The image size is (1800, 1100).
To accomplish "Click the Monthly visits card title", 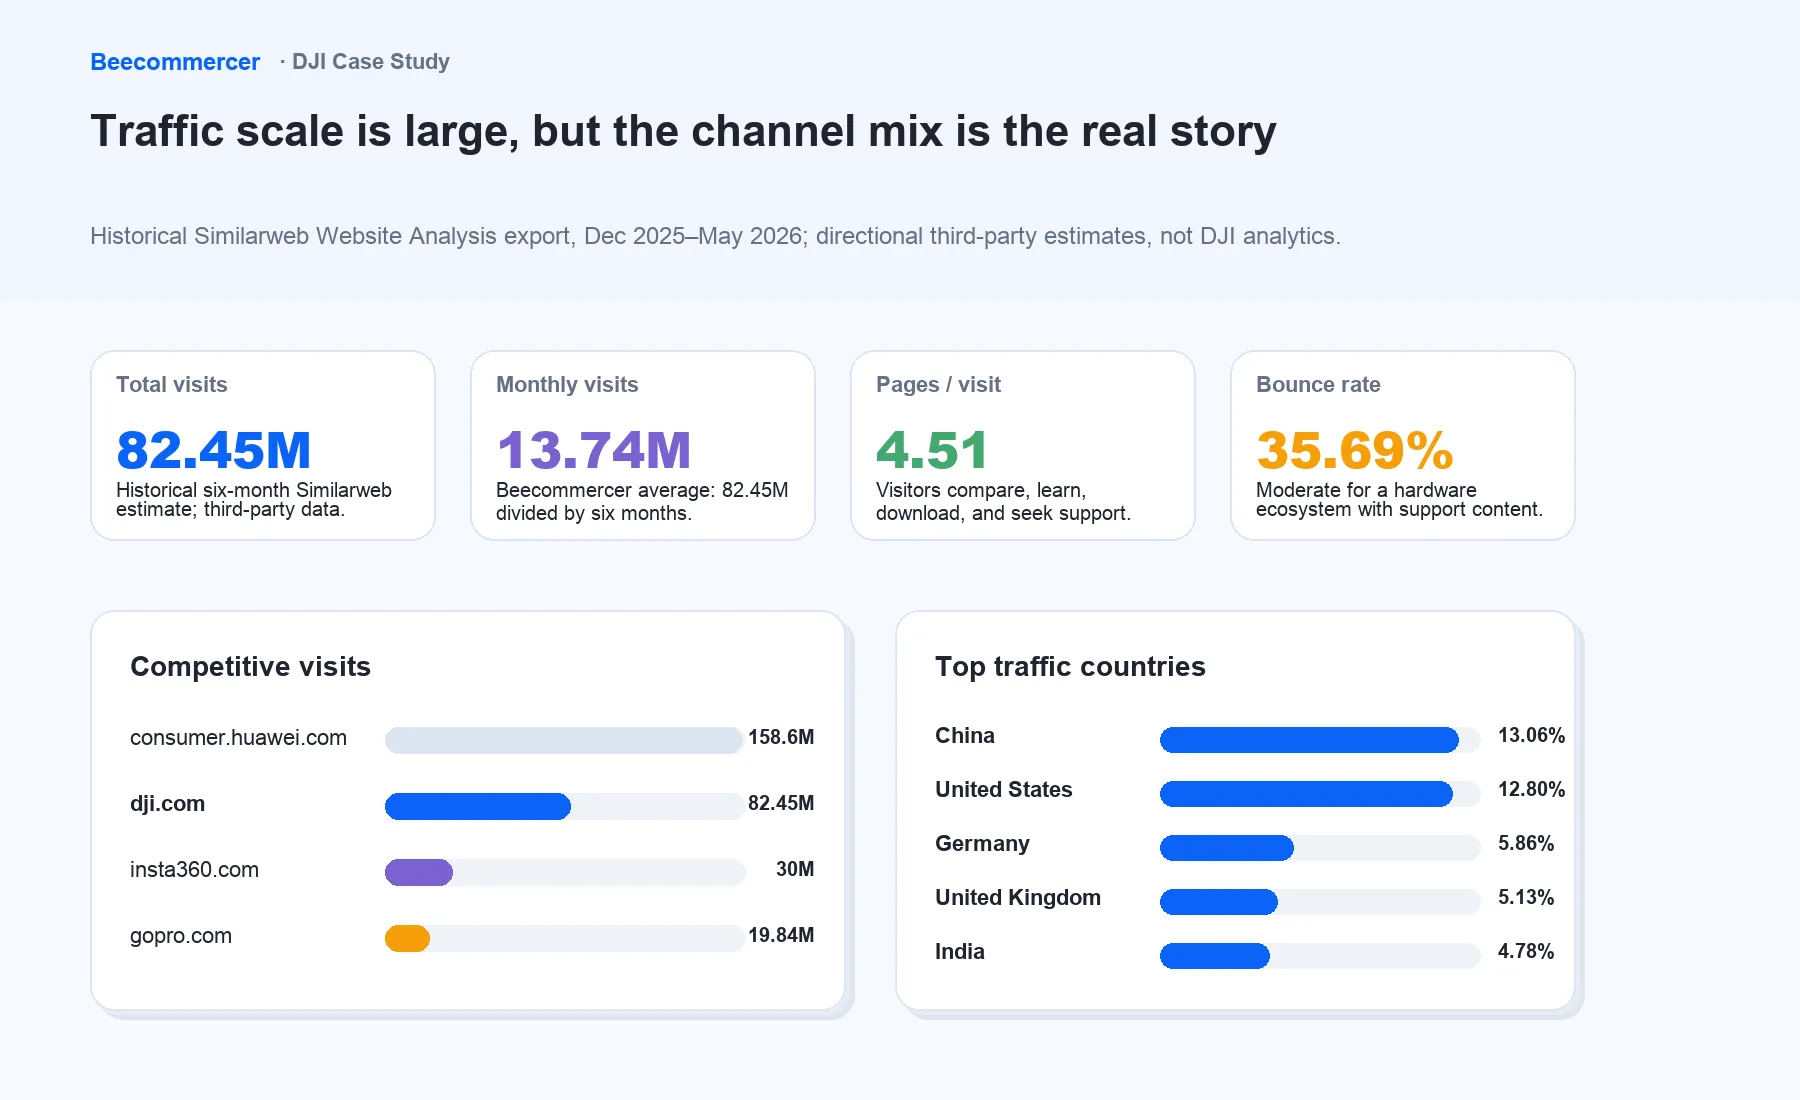I will pyautogui.click(x=567, y=384).
